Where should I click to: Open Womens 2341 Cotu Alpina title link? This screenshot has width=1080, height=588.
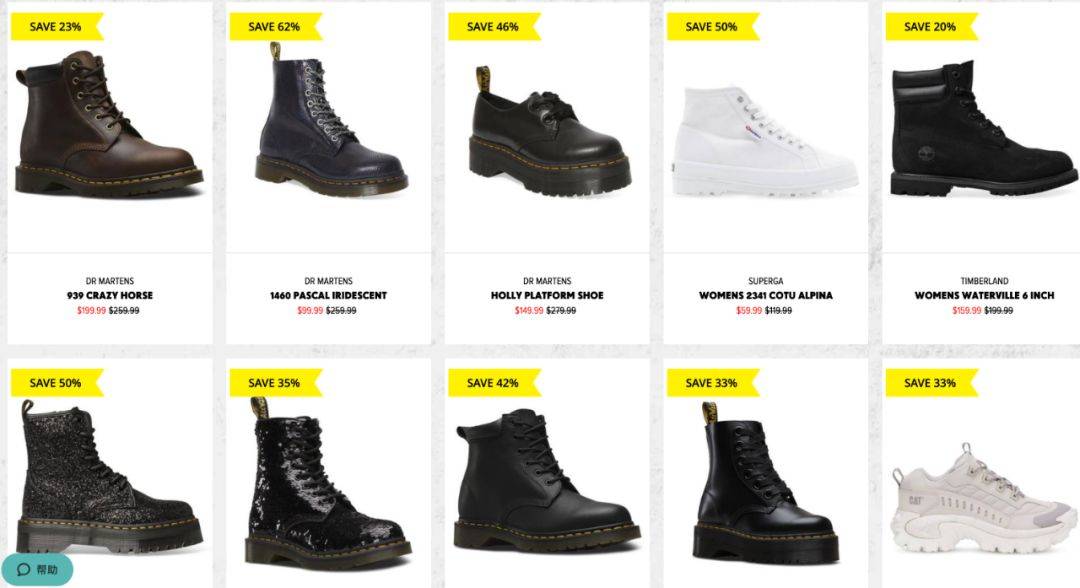pyautogui.click(x=765, y=295)
